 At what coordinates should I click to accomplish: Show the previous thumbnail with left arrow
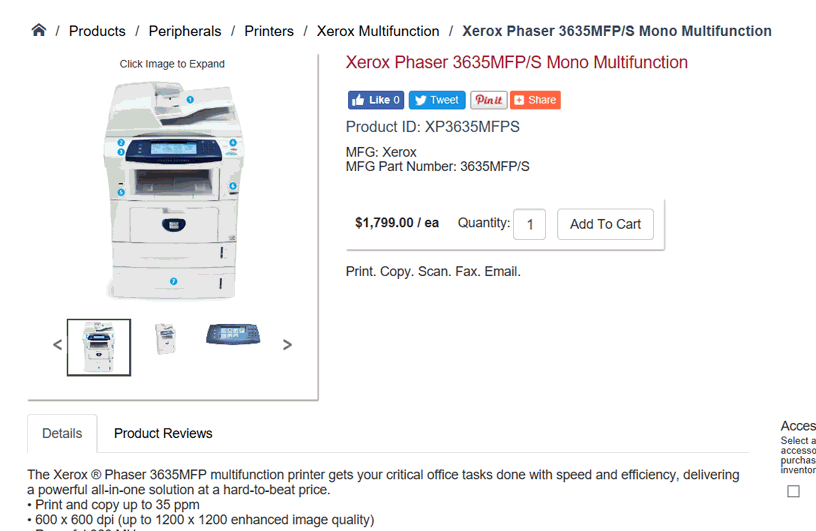[57, 345]
